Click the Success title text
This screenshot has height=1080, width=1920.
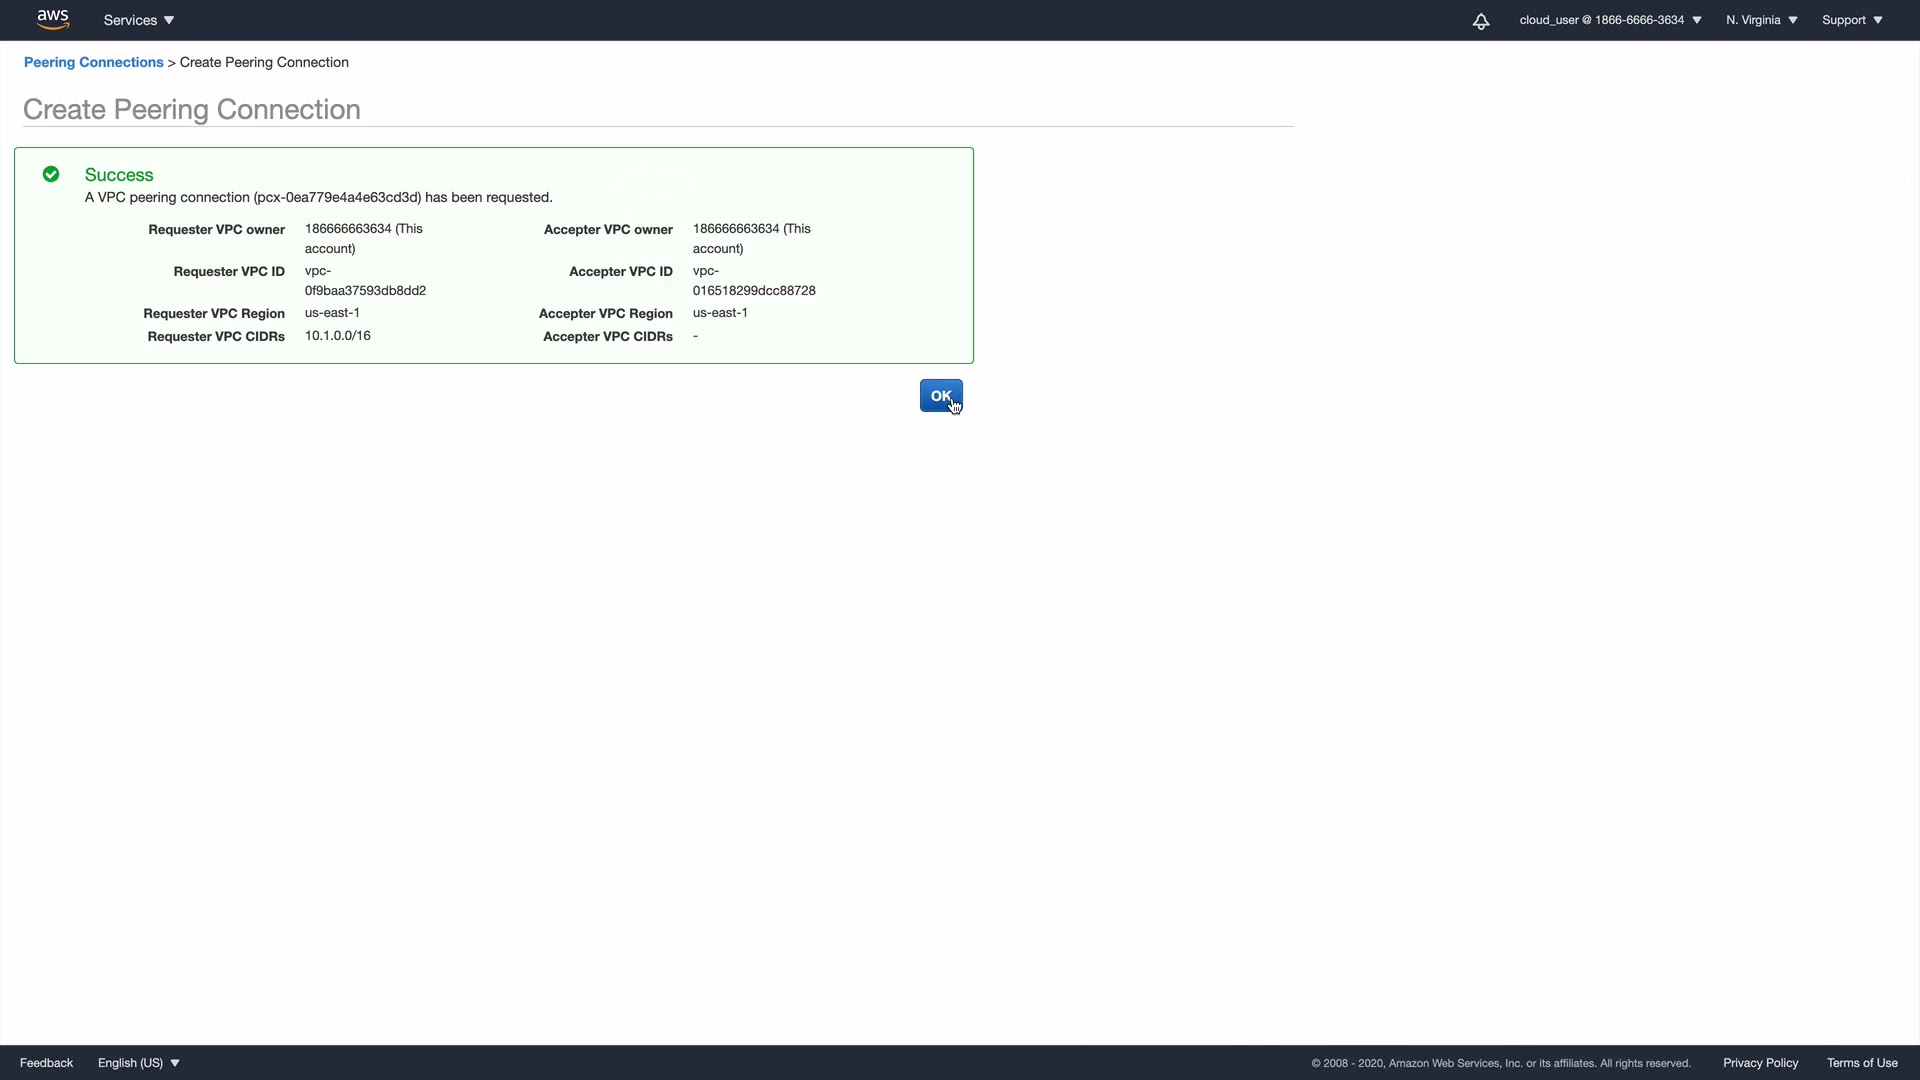click(x=119, y=175)
